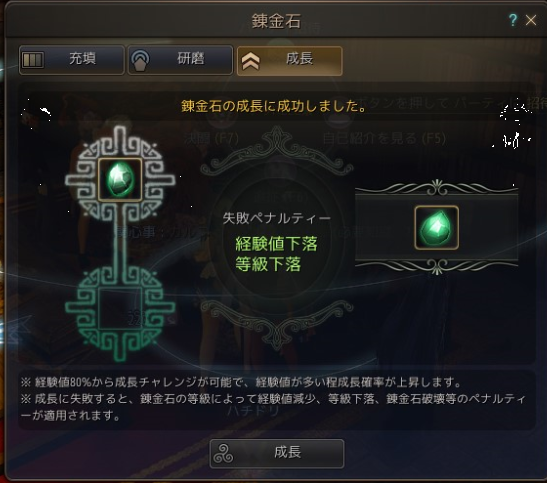Switch to the 研磨 tab
The image size is (547, 483).
(x=180, y=60)
